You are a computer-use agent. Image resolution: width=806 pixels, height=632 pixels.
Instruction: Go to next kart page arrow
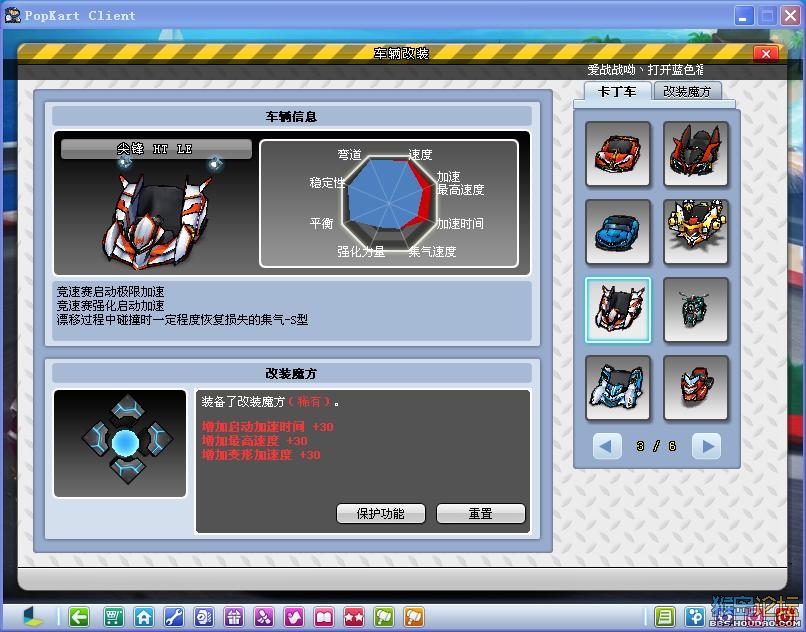pos(706,446)
